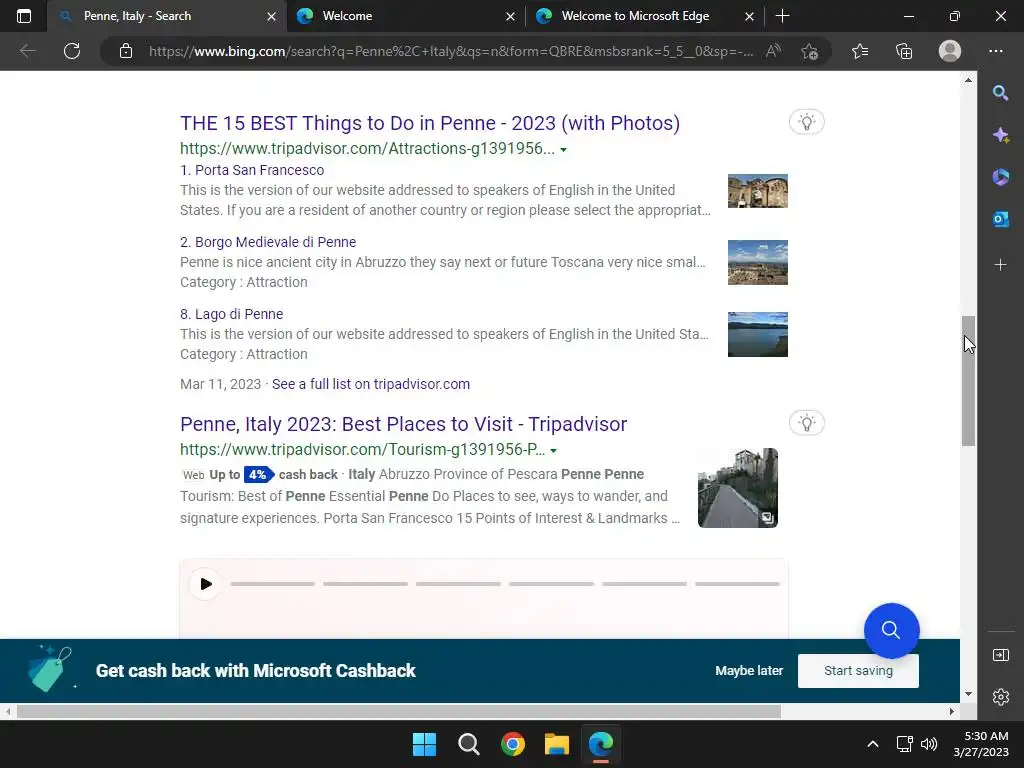The width and height of the screenshot is (1024, 768).
Task: Switch to the Welcome tab
Action: [x=406, y=16]
